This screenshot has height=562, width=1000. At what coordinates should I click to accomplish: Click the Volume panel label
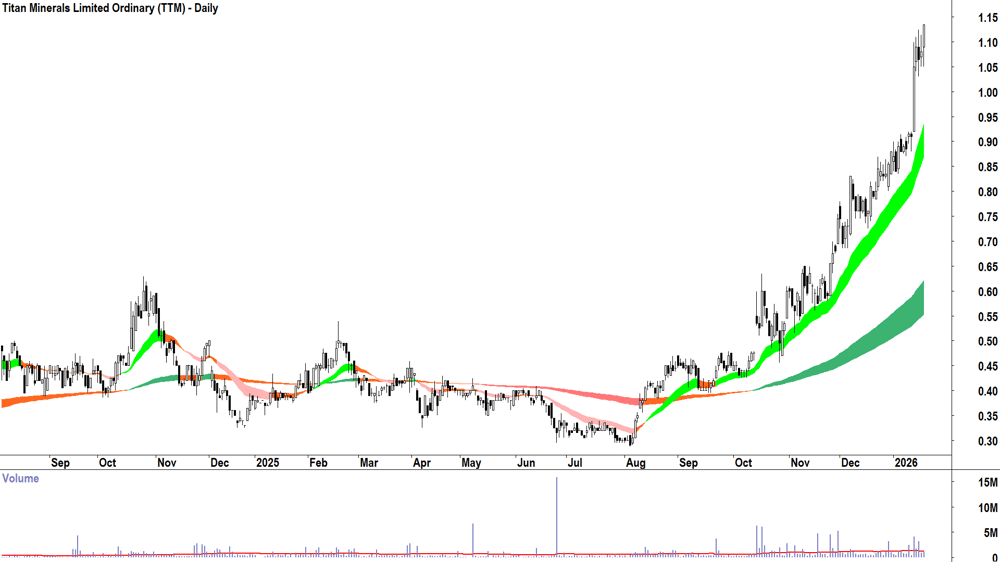tap(20, 478)
